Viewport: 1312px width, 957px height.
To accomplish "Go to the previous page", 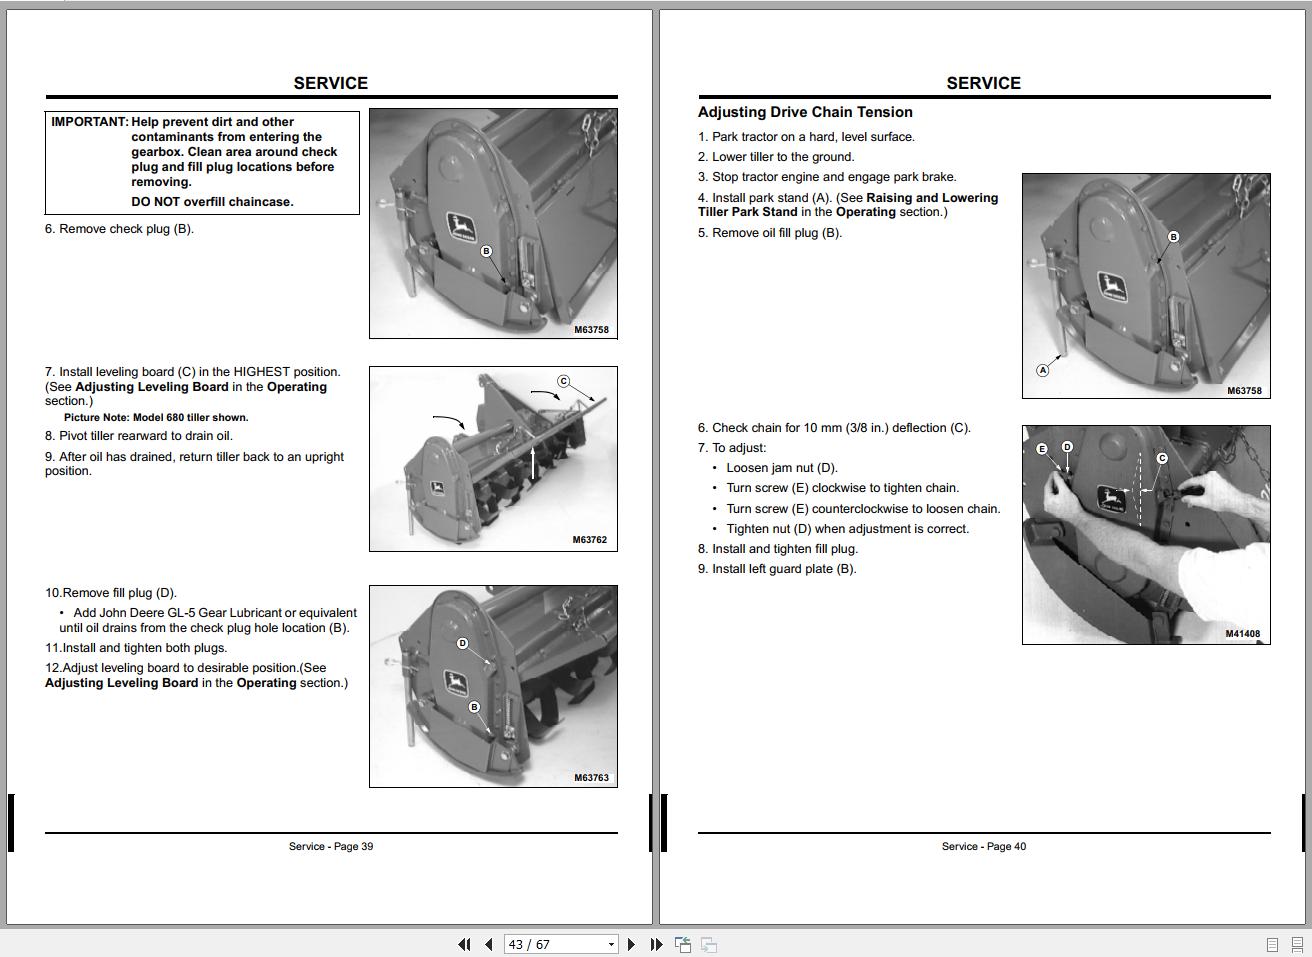I will (488, 944).
